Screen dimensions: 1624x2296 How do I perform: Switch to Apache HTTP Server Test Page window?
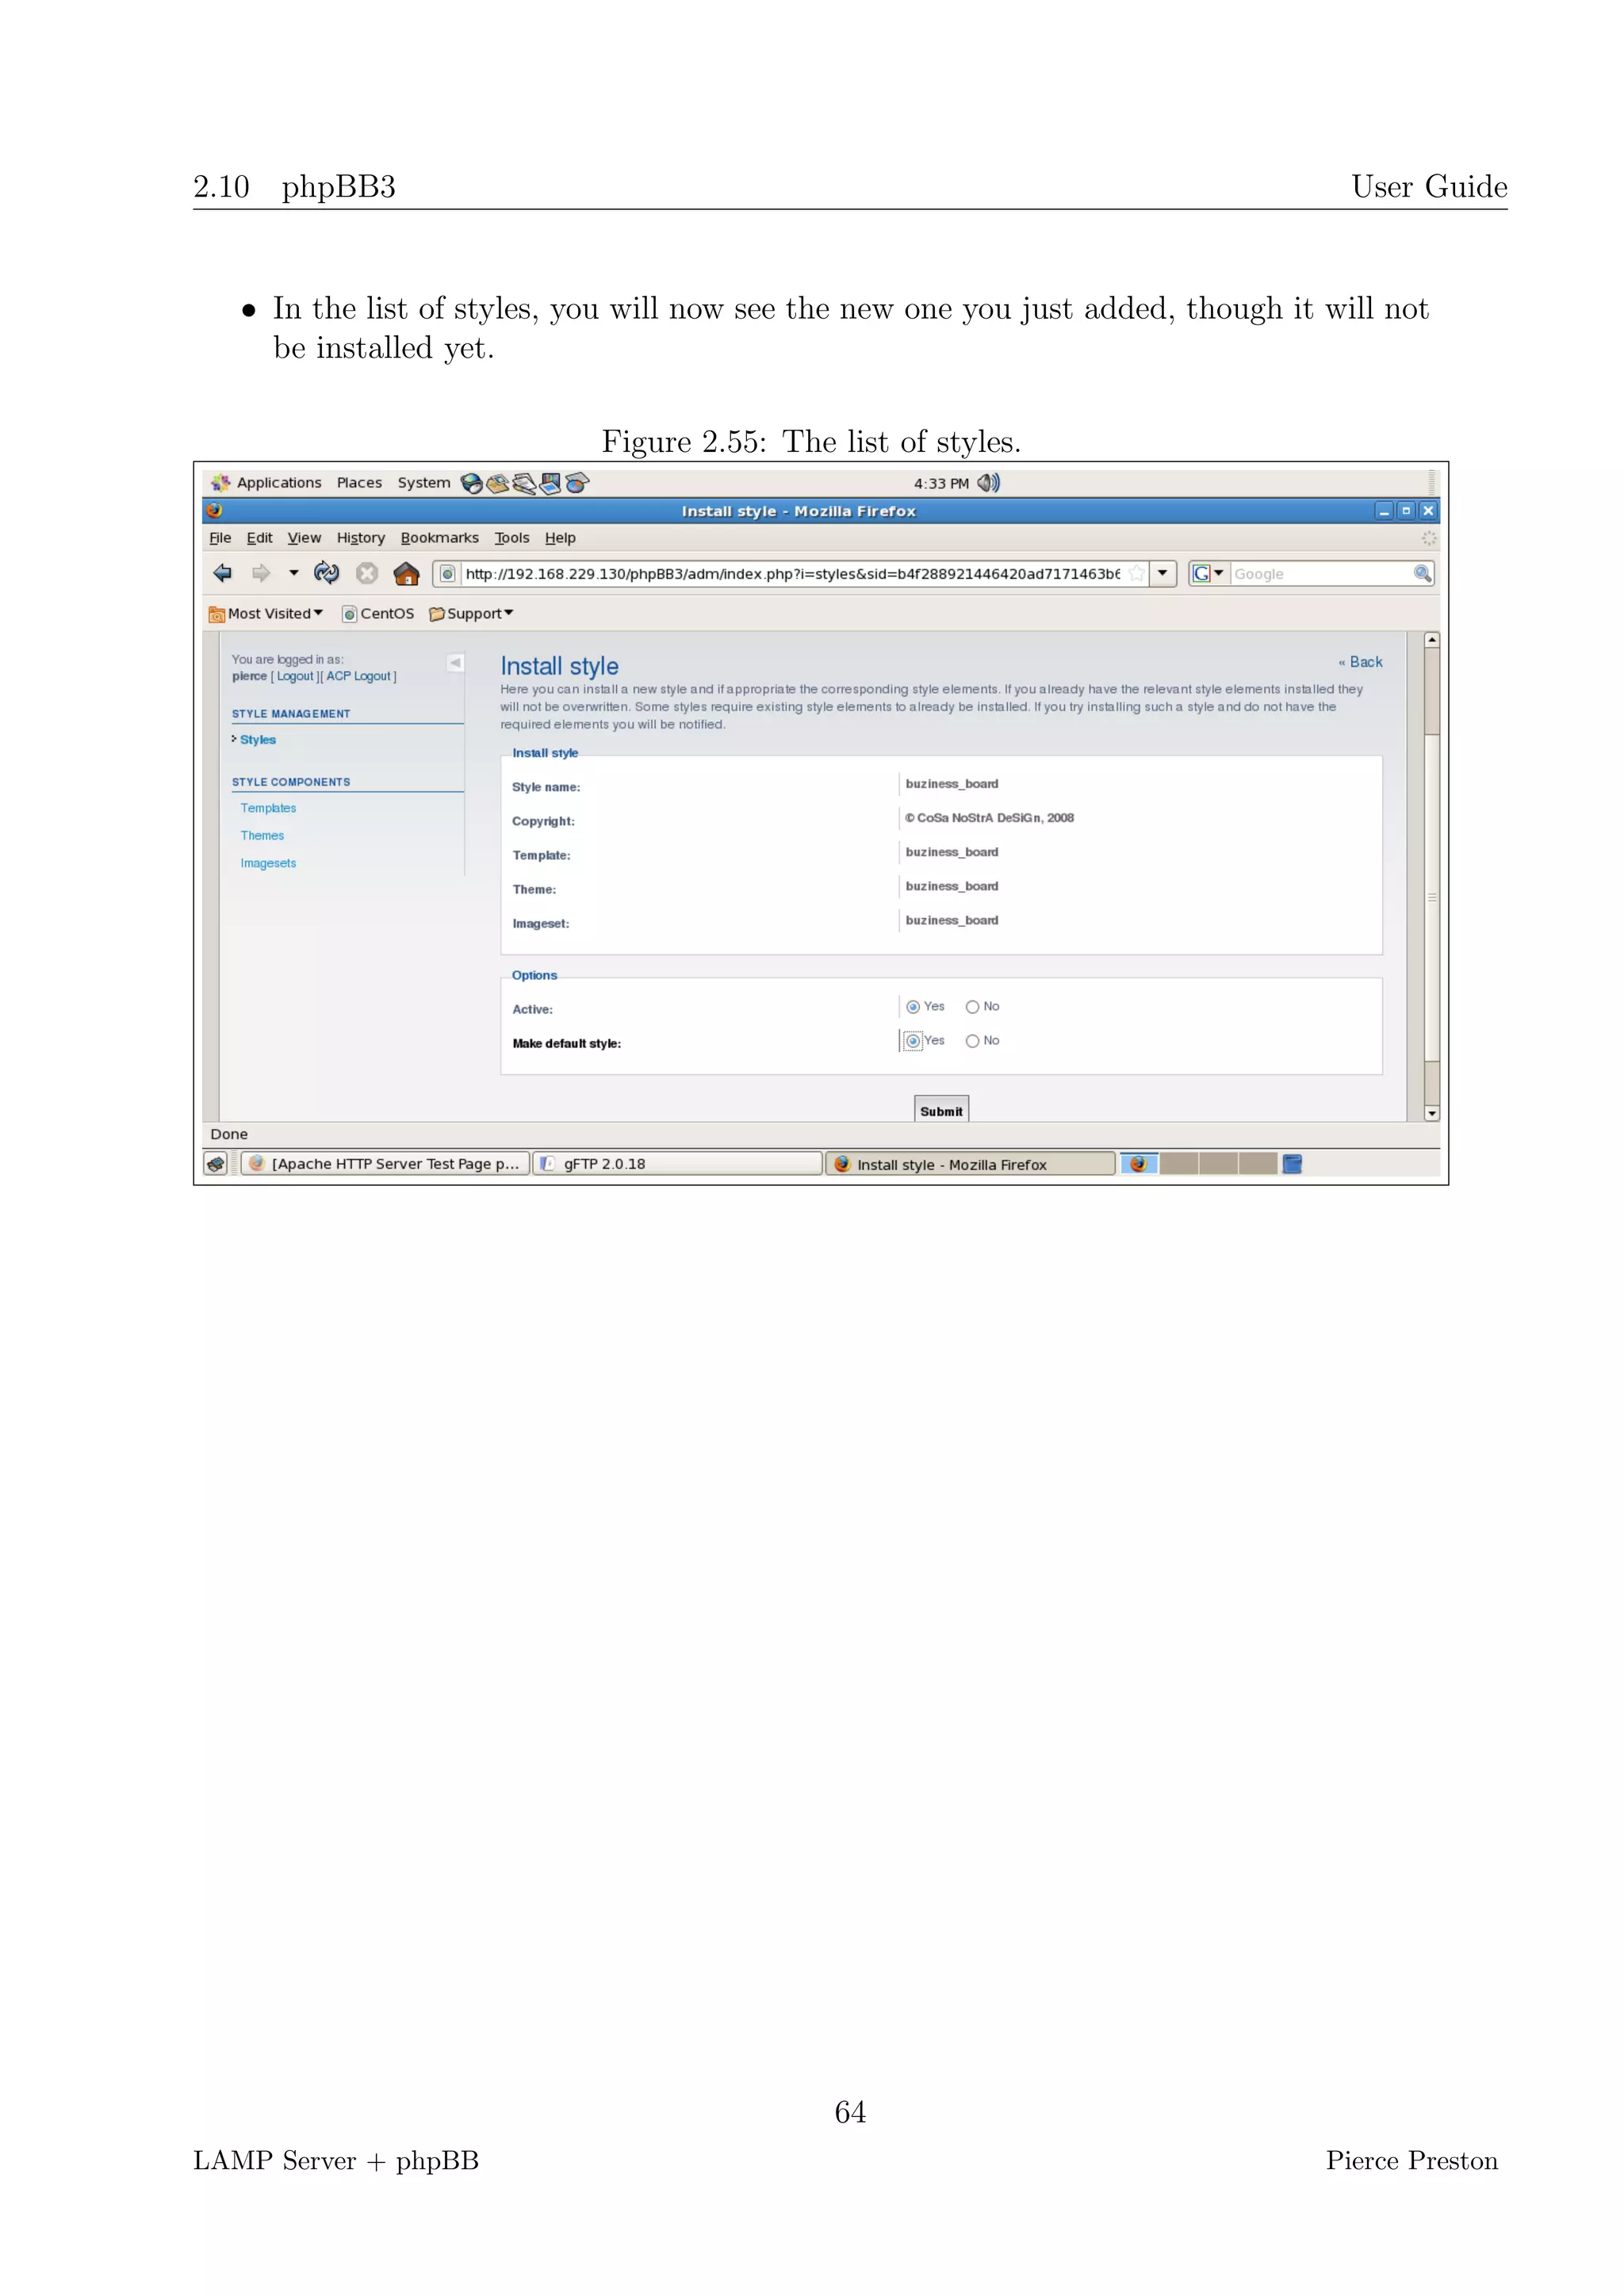pos(384,1164)
